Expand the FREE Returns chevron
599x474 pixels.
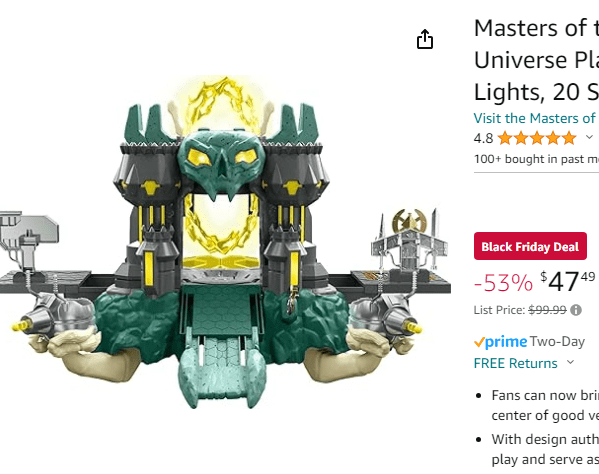point(570,362)
